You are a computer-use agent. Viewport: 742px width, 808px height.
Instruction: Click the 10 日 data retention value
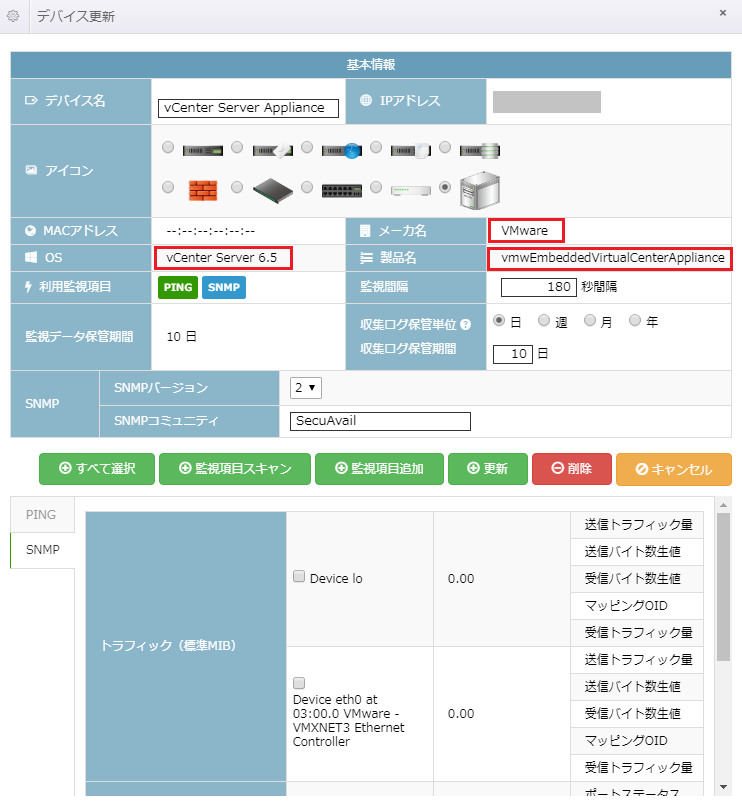pos(181,337)
